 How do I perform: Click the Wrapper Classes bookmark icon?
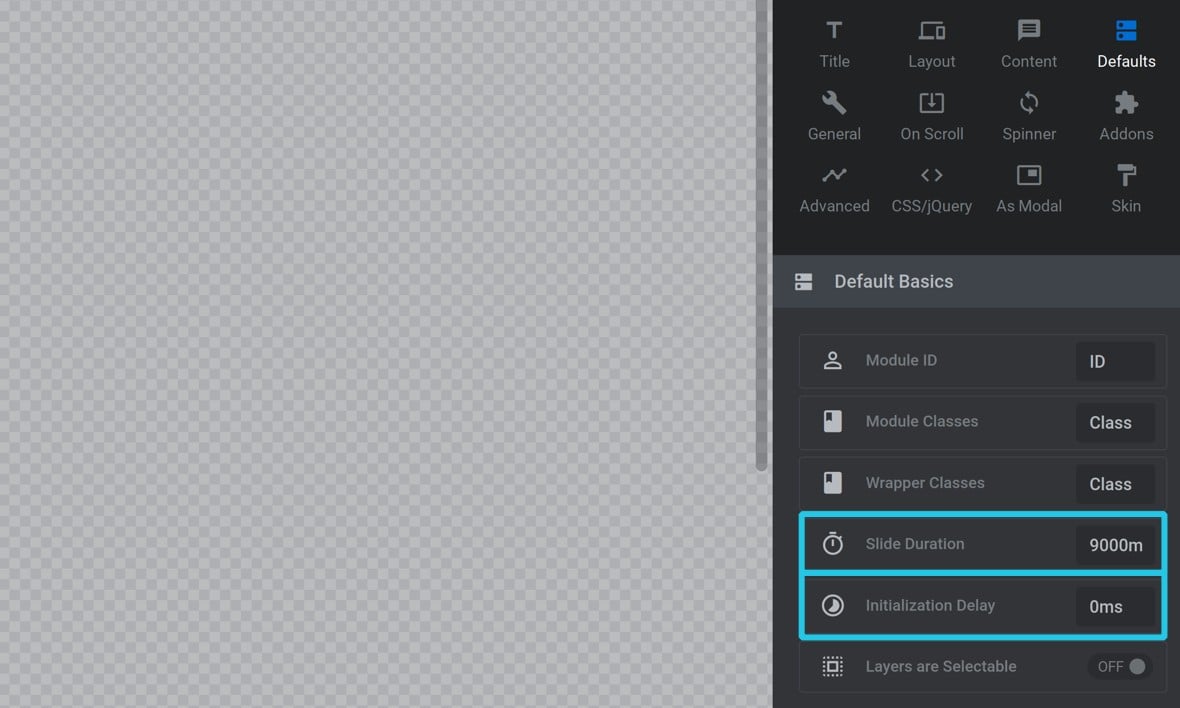(x=832, y=483)
